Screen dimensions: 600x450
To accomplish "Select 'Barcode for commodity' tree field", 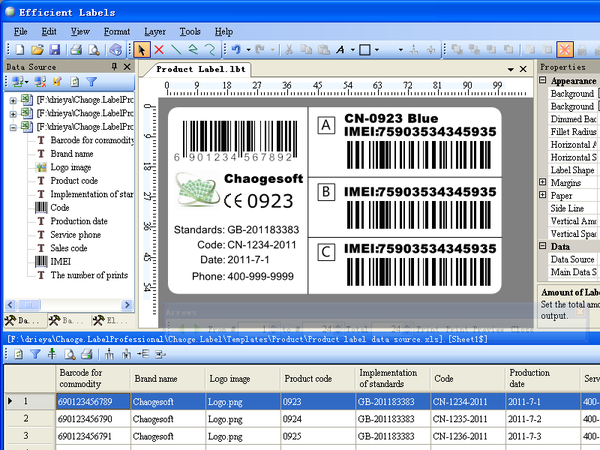I will (93, 140).
